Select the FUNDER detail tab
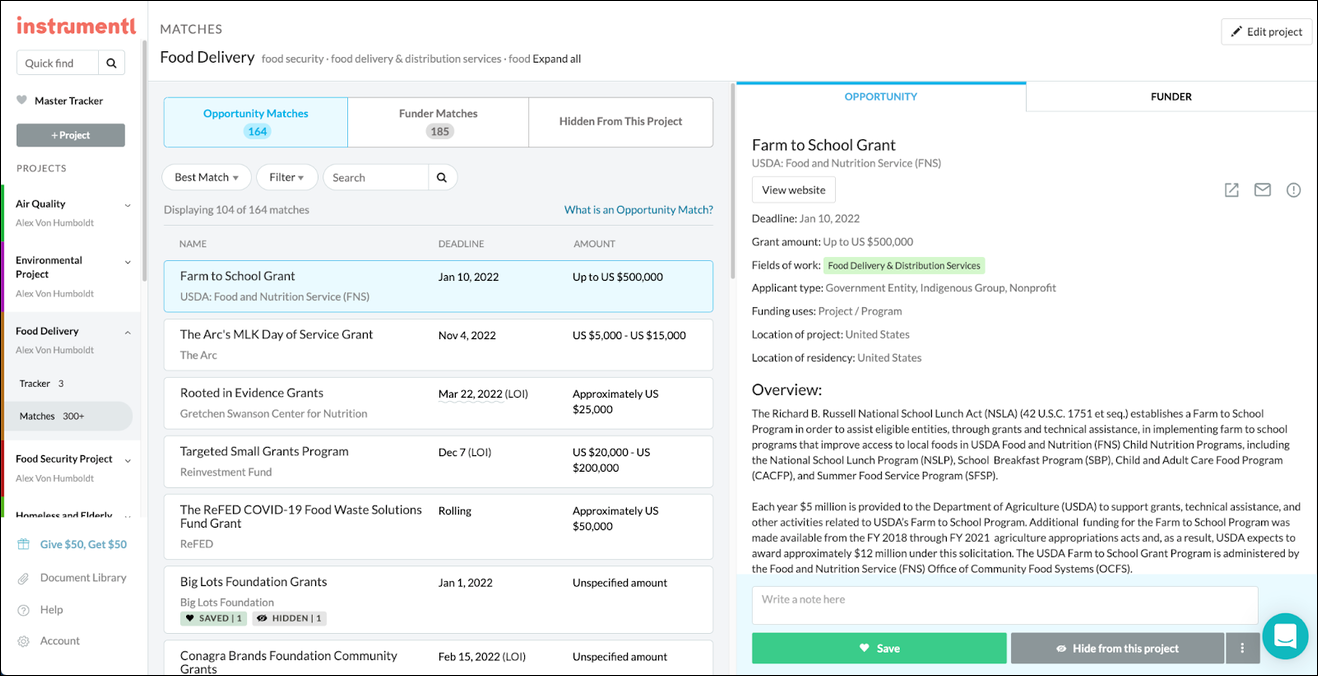 1171,97
